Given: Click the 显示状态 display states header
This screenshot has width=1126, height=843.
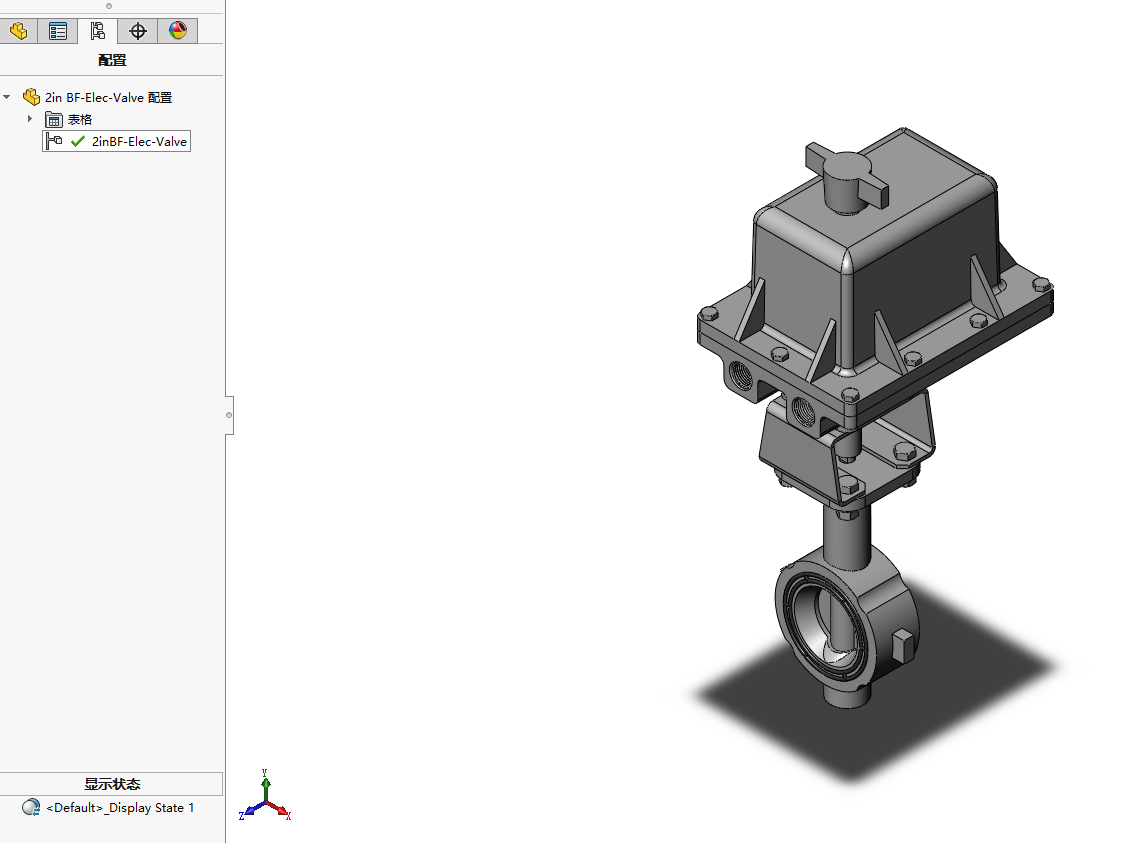Looking at the screenshot, I should coord(112,784).
